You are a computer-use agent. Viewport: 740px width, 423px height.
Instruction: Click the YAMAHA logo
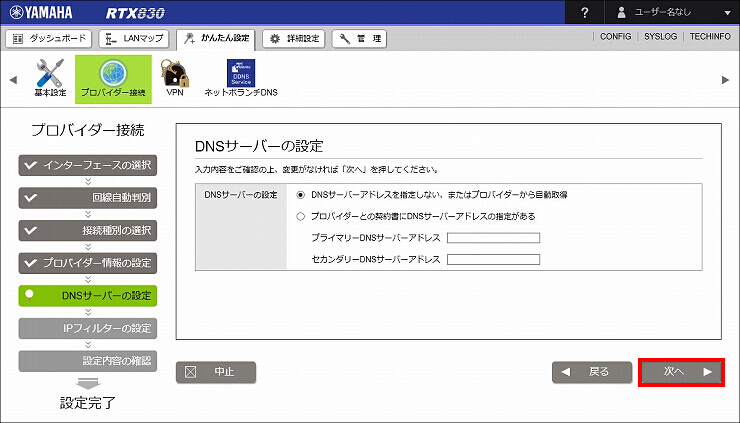(41, 12)
